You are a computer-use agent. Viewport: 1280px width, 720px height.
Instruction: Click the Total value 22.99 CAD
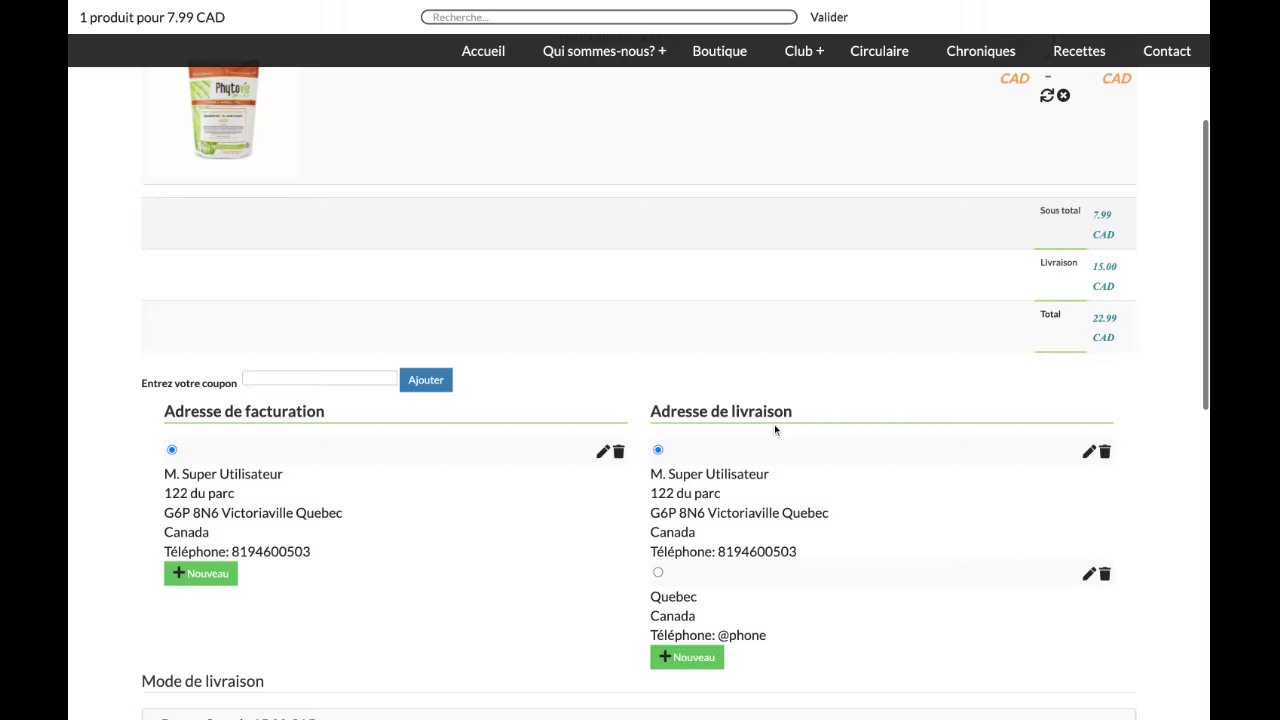click(1104, 327)
